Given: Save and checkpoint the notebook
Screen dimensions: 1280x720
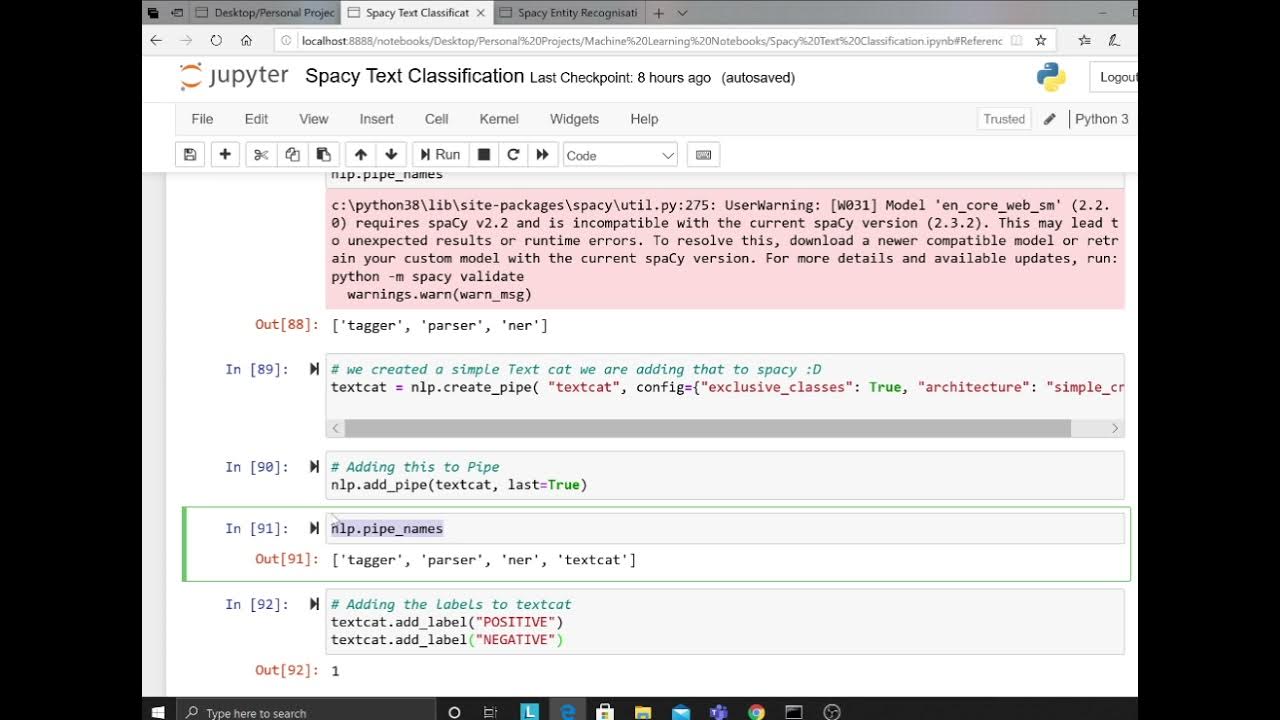Looking at the screenshot, I should pos(190,155).
